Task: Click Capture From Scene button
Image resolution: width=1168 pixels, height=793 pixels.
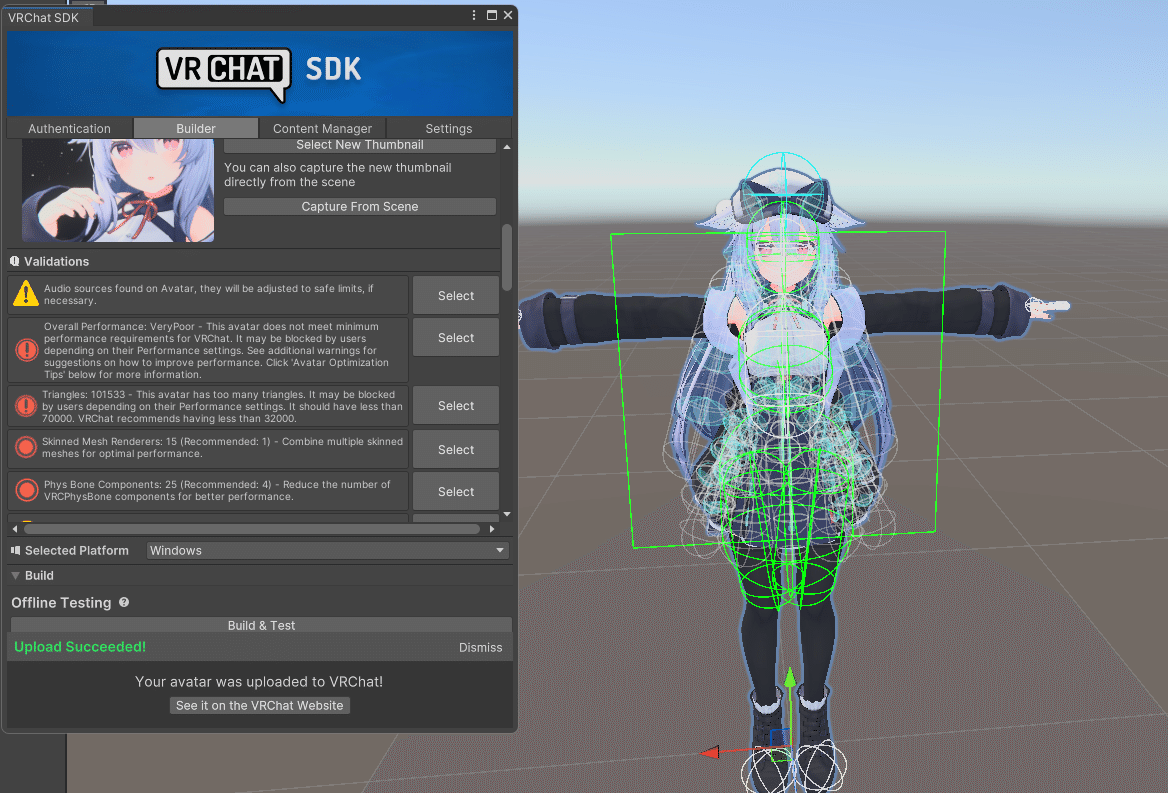Action: pos(360,206)
